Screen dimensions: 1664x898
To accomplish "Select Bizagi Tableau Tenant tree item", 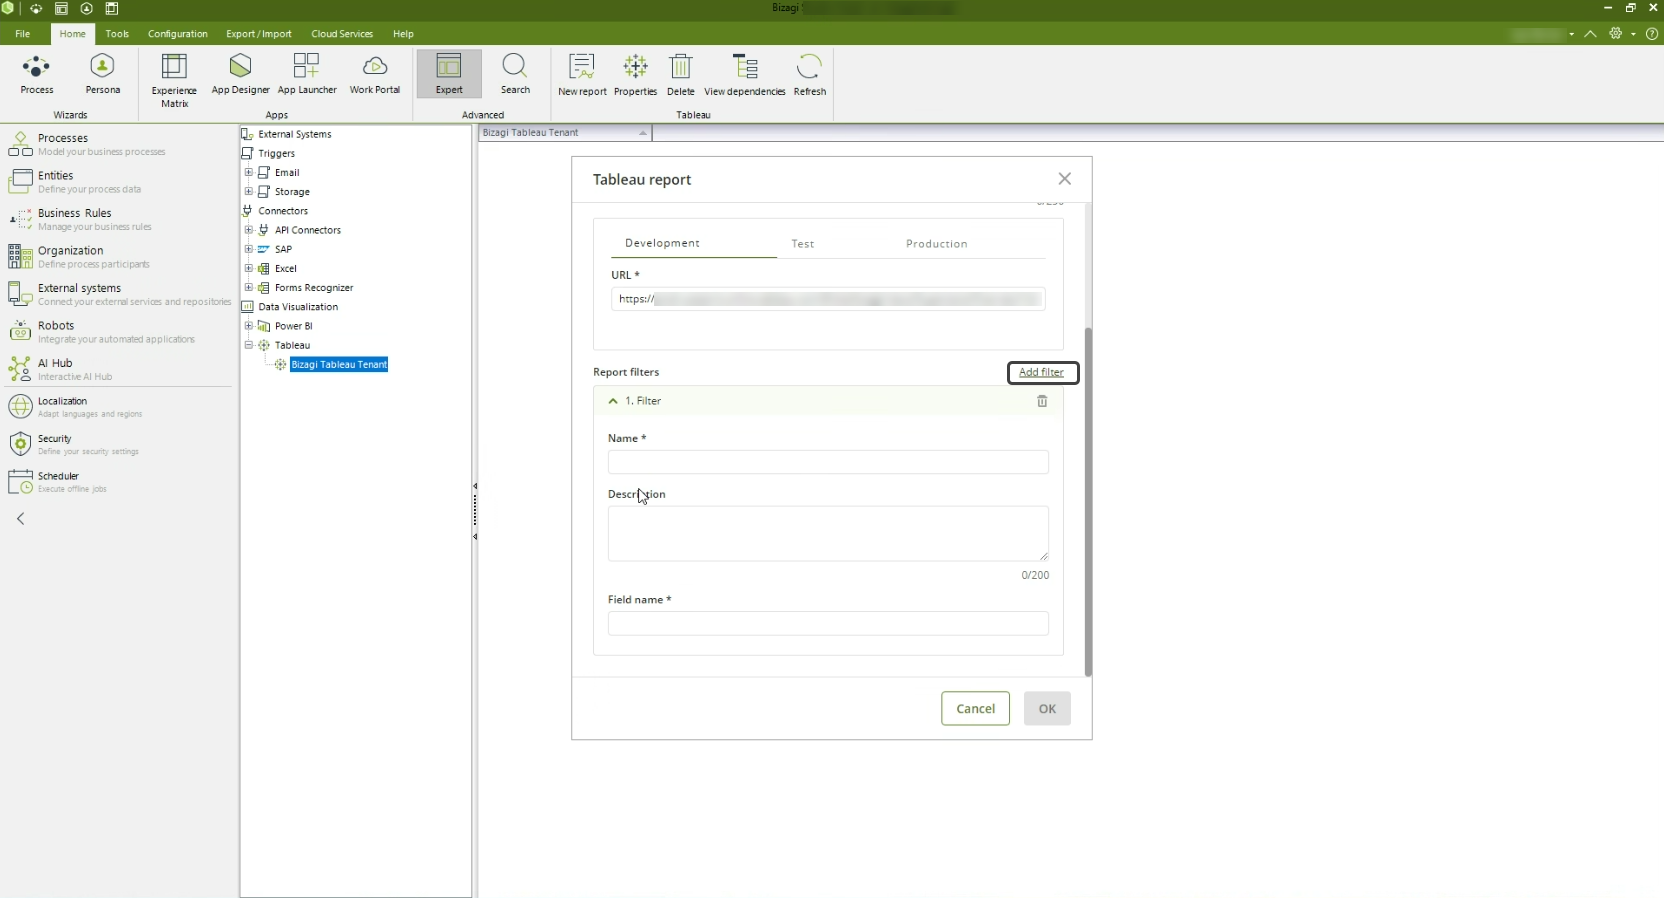I will pos(339,365).
